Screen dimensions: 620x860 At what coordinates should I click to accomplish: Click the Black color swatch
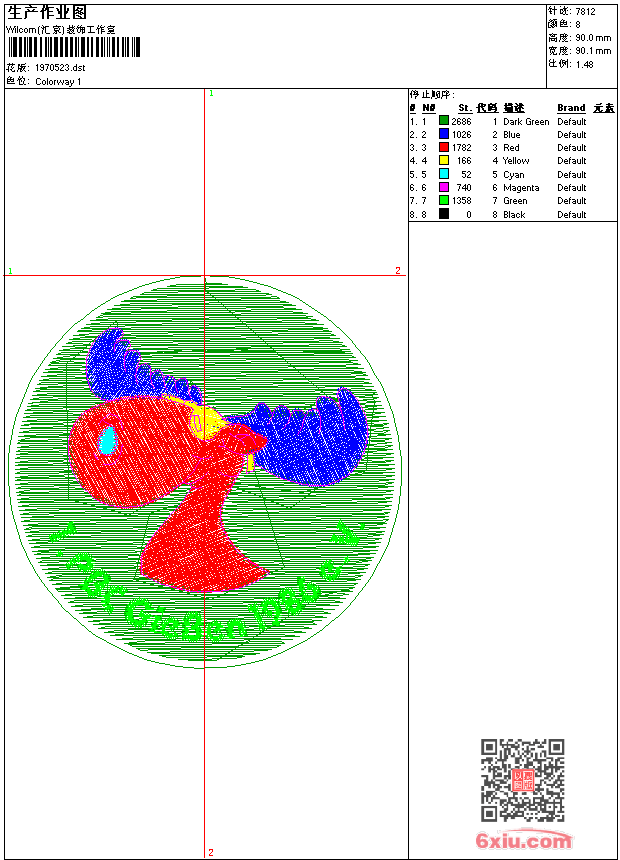pyautogui.click(x=444, y=214)
